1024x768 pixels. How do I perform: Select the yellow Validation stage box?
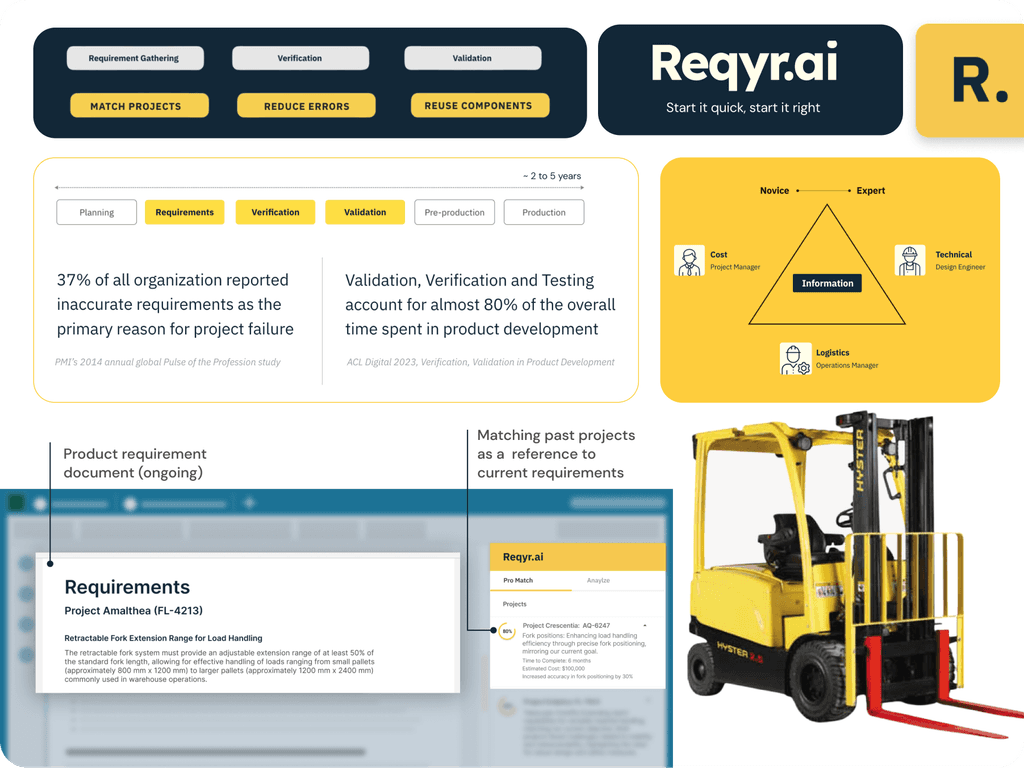[365, 212]
